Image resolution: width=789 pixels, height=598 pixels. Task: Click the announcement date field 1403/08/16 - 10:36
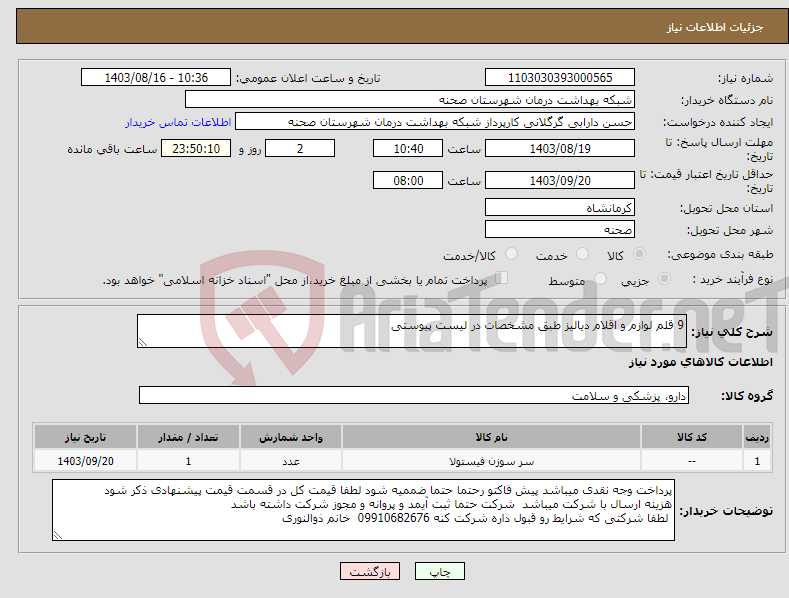click(156, 78)
